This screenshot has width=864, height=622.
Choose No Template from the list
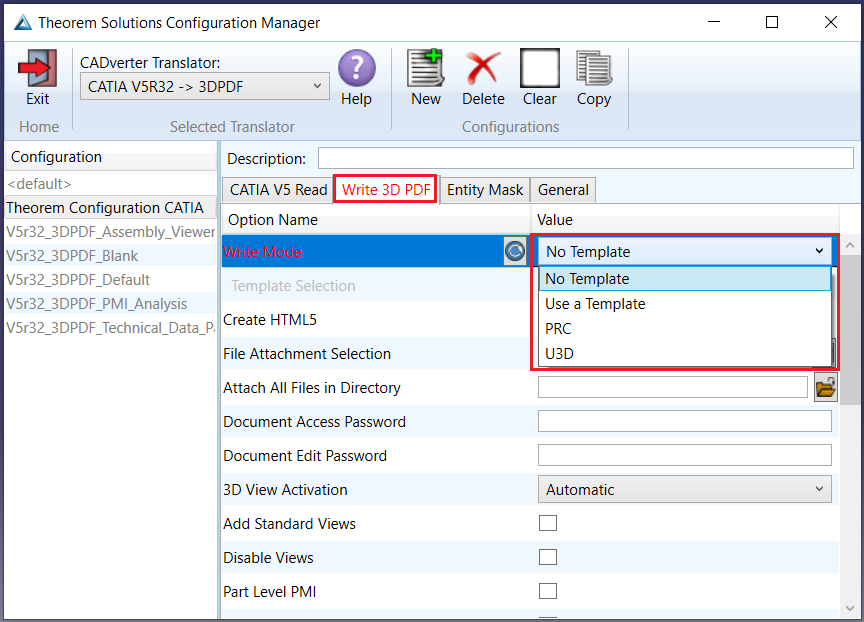[x=684, y=279]
